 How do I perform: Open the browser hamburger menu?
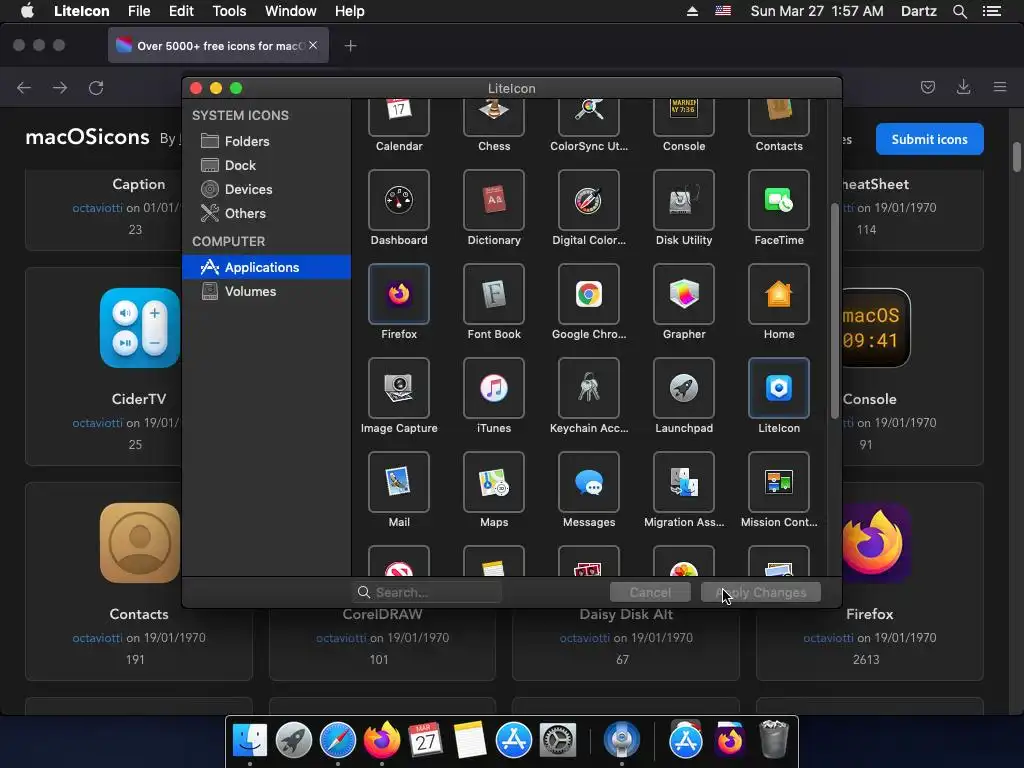[1000, 87]
